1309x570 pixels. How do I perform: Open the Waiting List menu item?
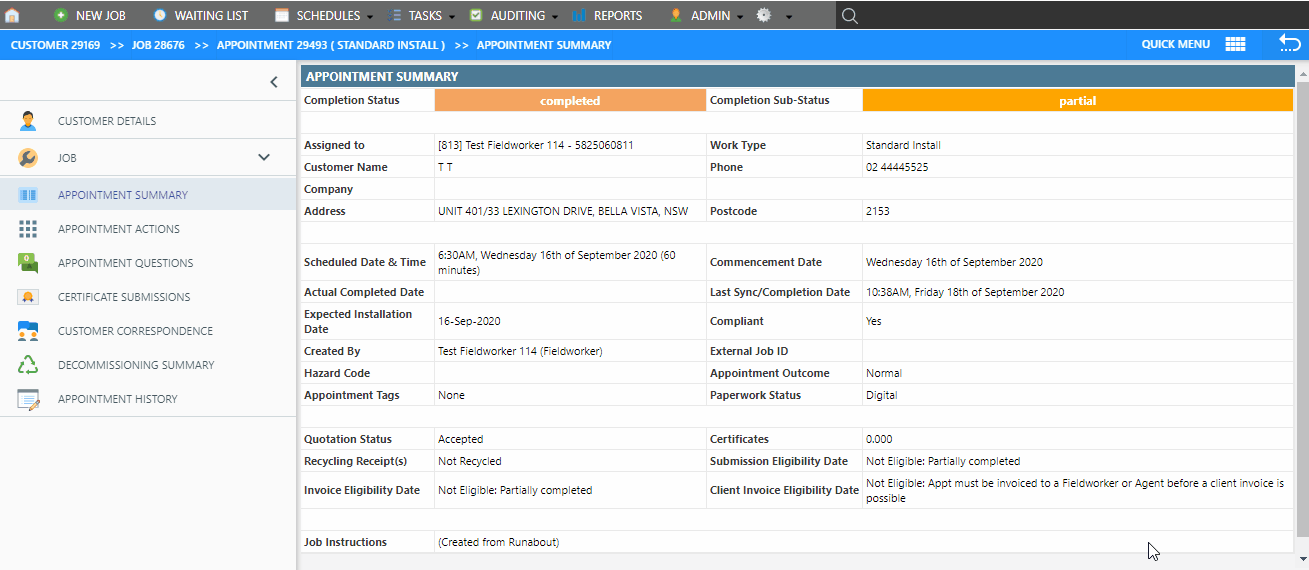201,16
